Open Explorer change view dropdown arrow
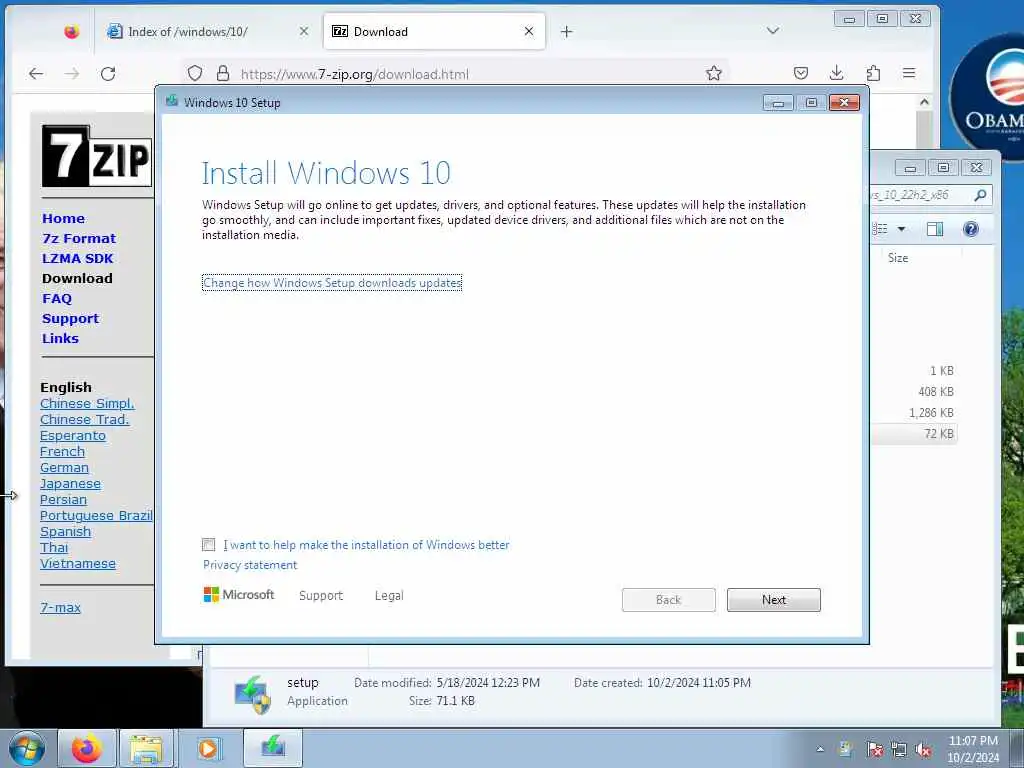 point(902,229)
